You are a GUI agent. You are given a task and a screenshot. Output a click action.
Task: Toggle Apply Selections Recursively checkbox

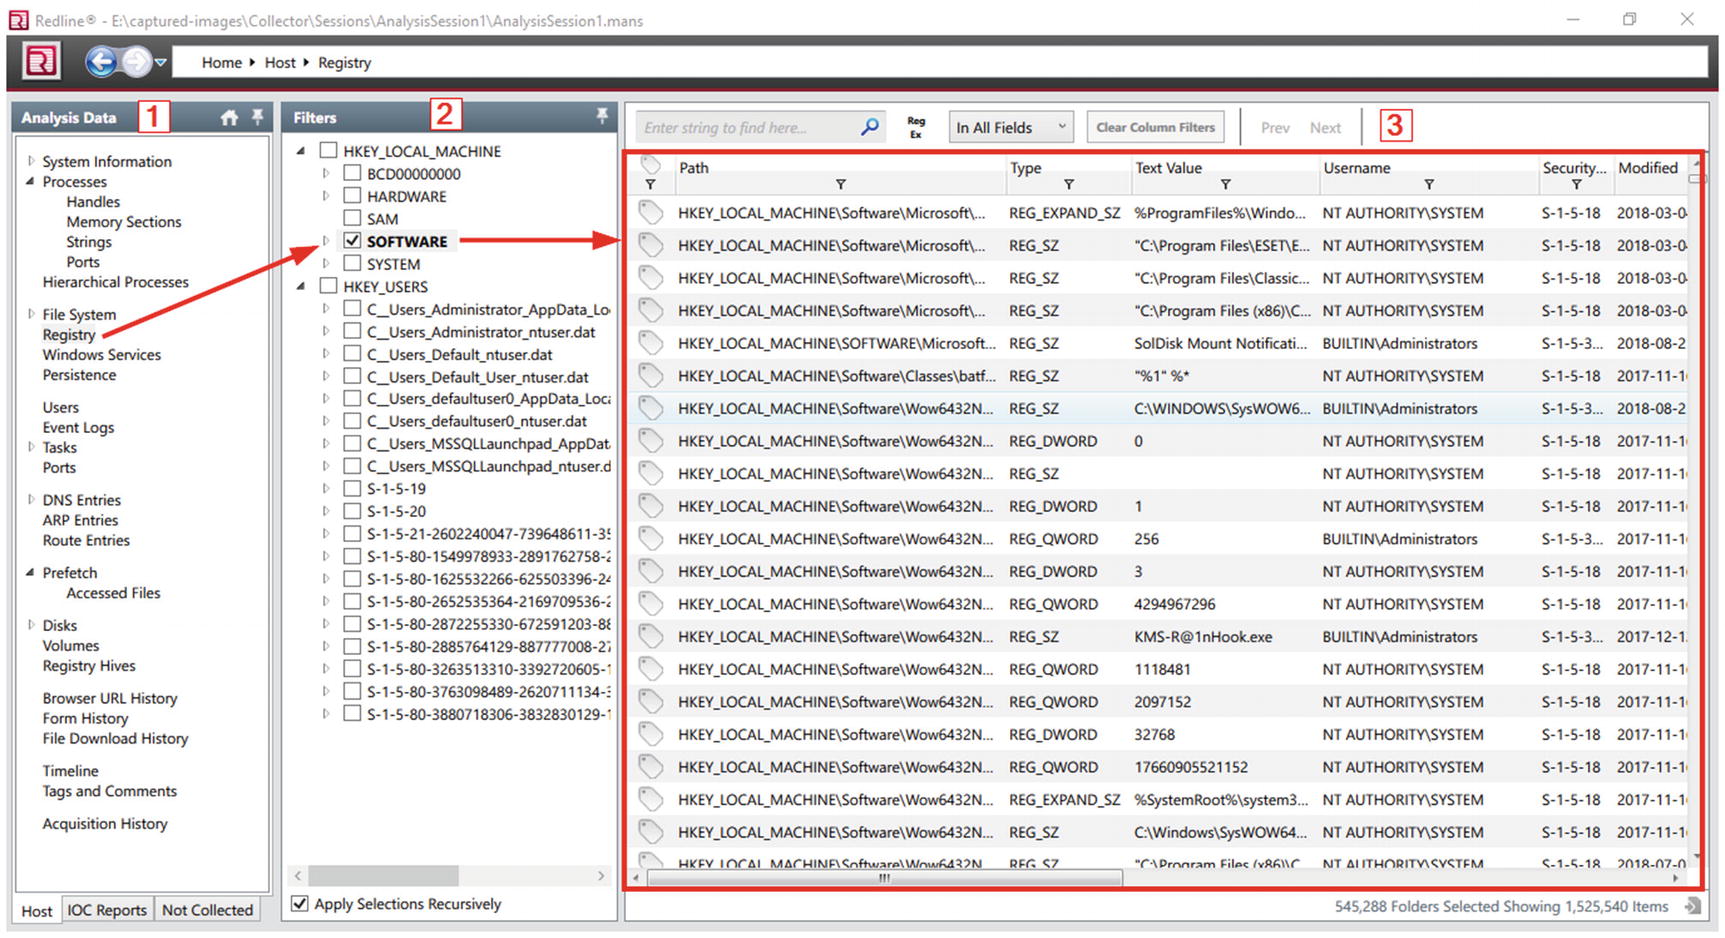[299, 903]
